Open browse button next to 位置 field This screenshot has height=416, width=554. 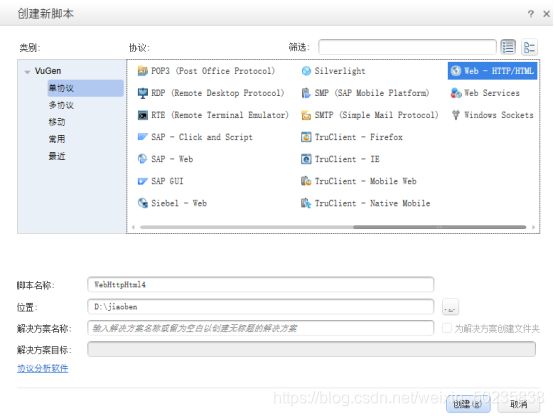[450, 307]
